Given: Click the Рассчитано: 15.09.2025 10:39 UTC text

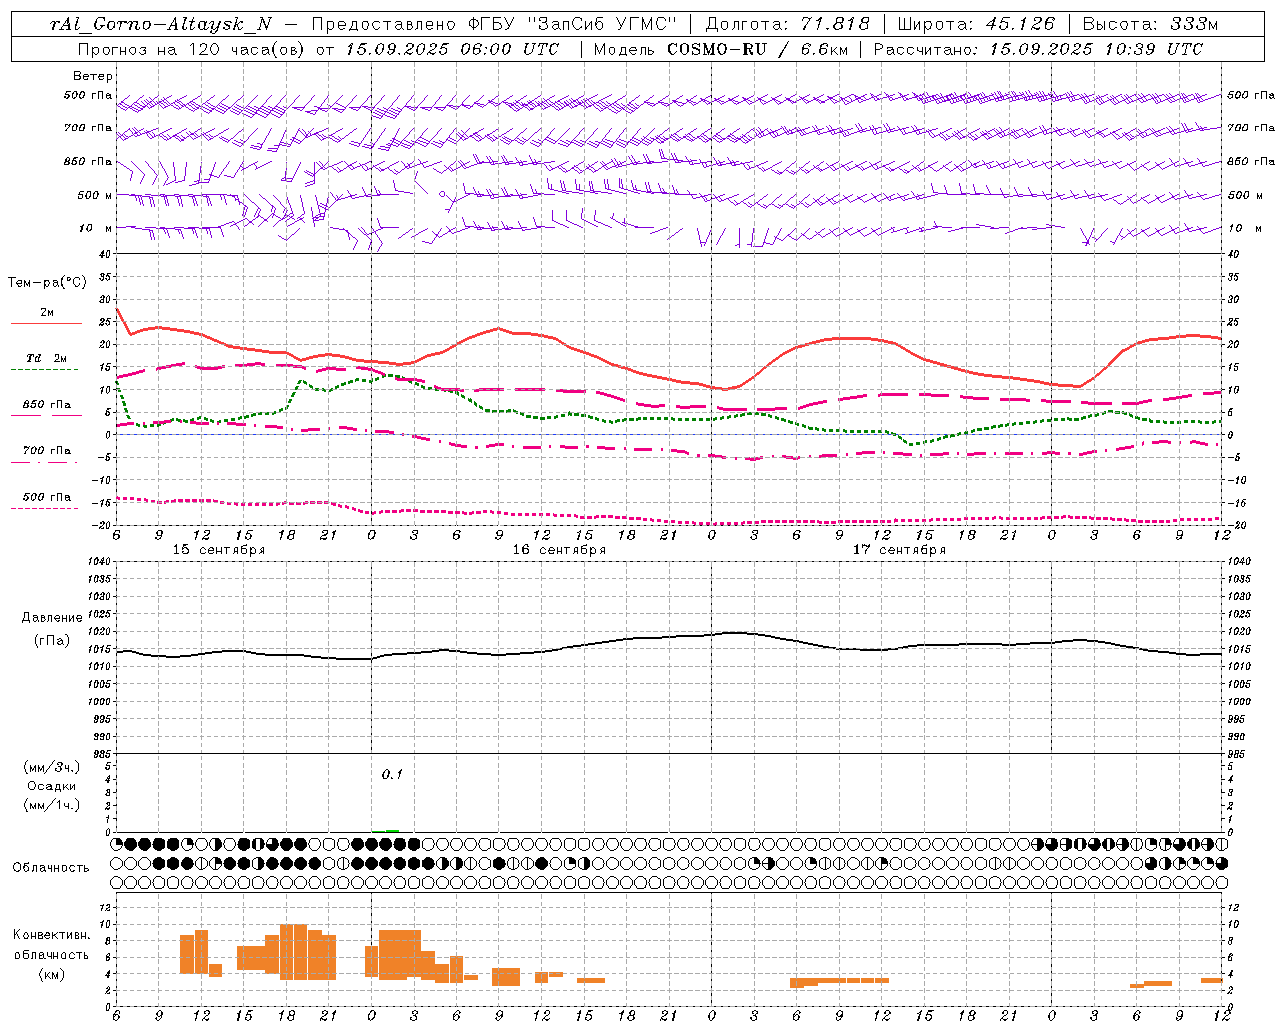Looking at the screenshot, I should click(x=1038, y=49).
